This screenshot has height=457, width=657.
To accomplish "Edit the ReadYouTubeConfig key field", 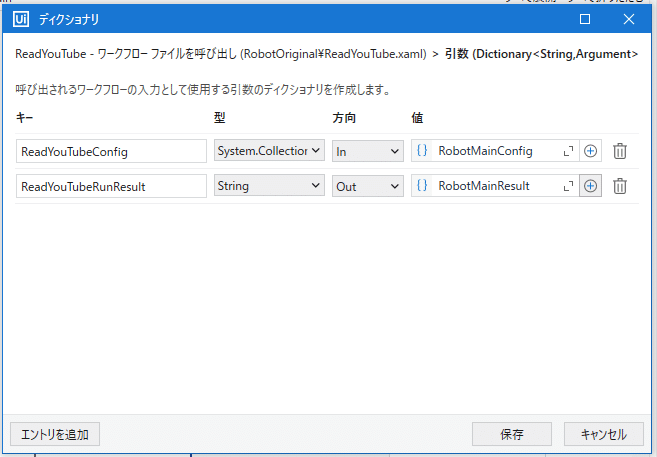I will click(111, 151).
